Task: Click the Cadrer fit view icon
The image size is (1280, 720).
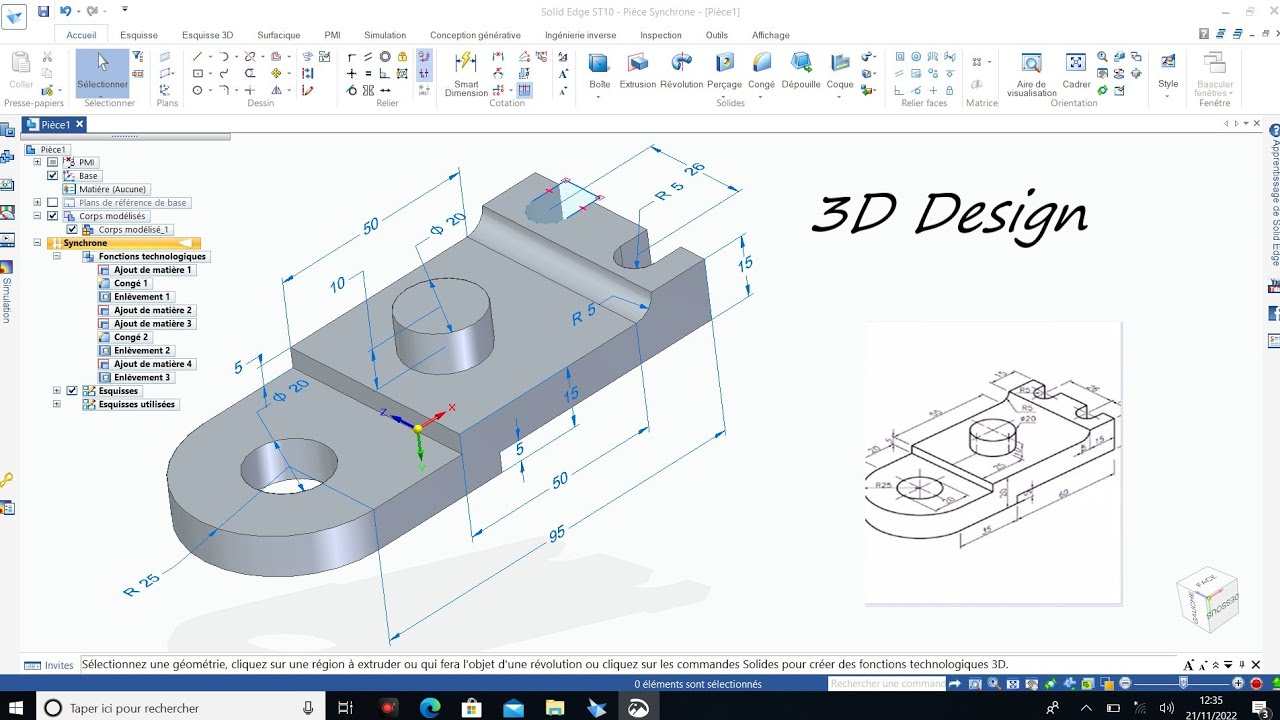Action: 1076,70
